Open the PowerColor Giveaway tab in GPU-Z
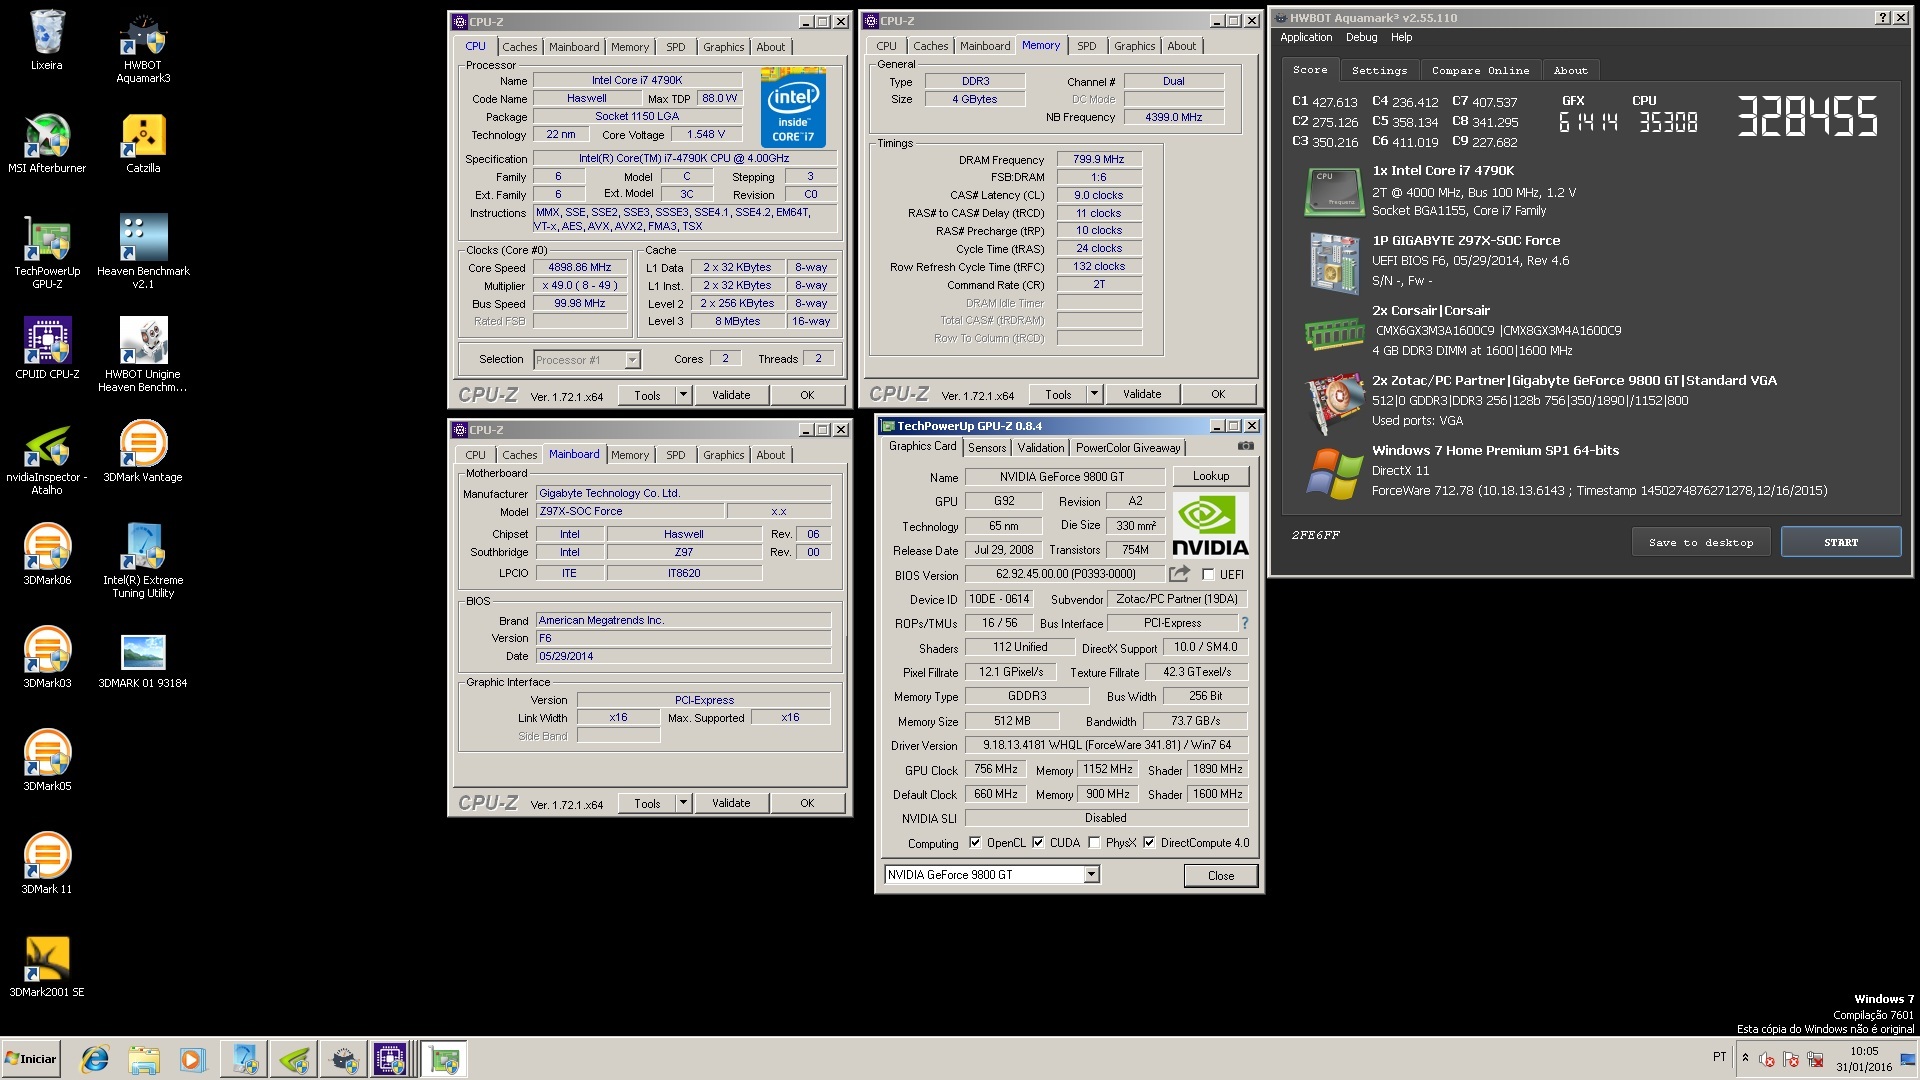This screenshot has width=1920, height=1080. coord(1128,448)
